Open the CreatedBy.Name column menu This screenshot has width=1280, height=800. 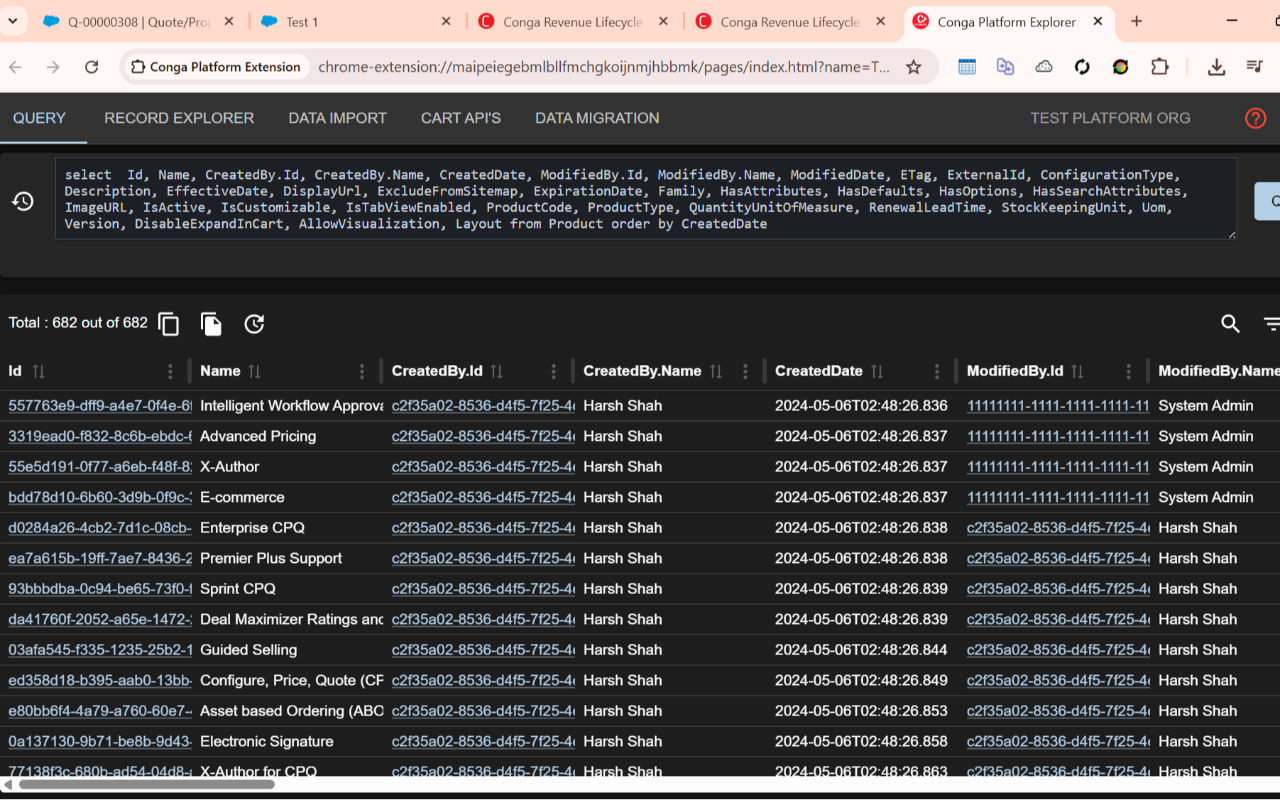(746, 371)
